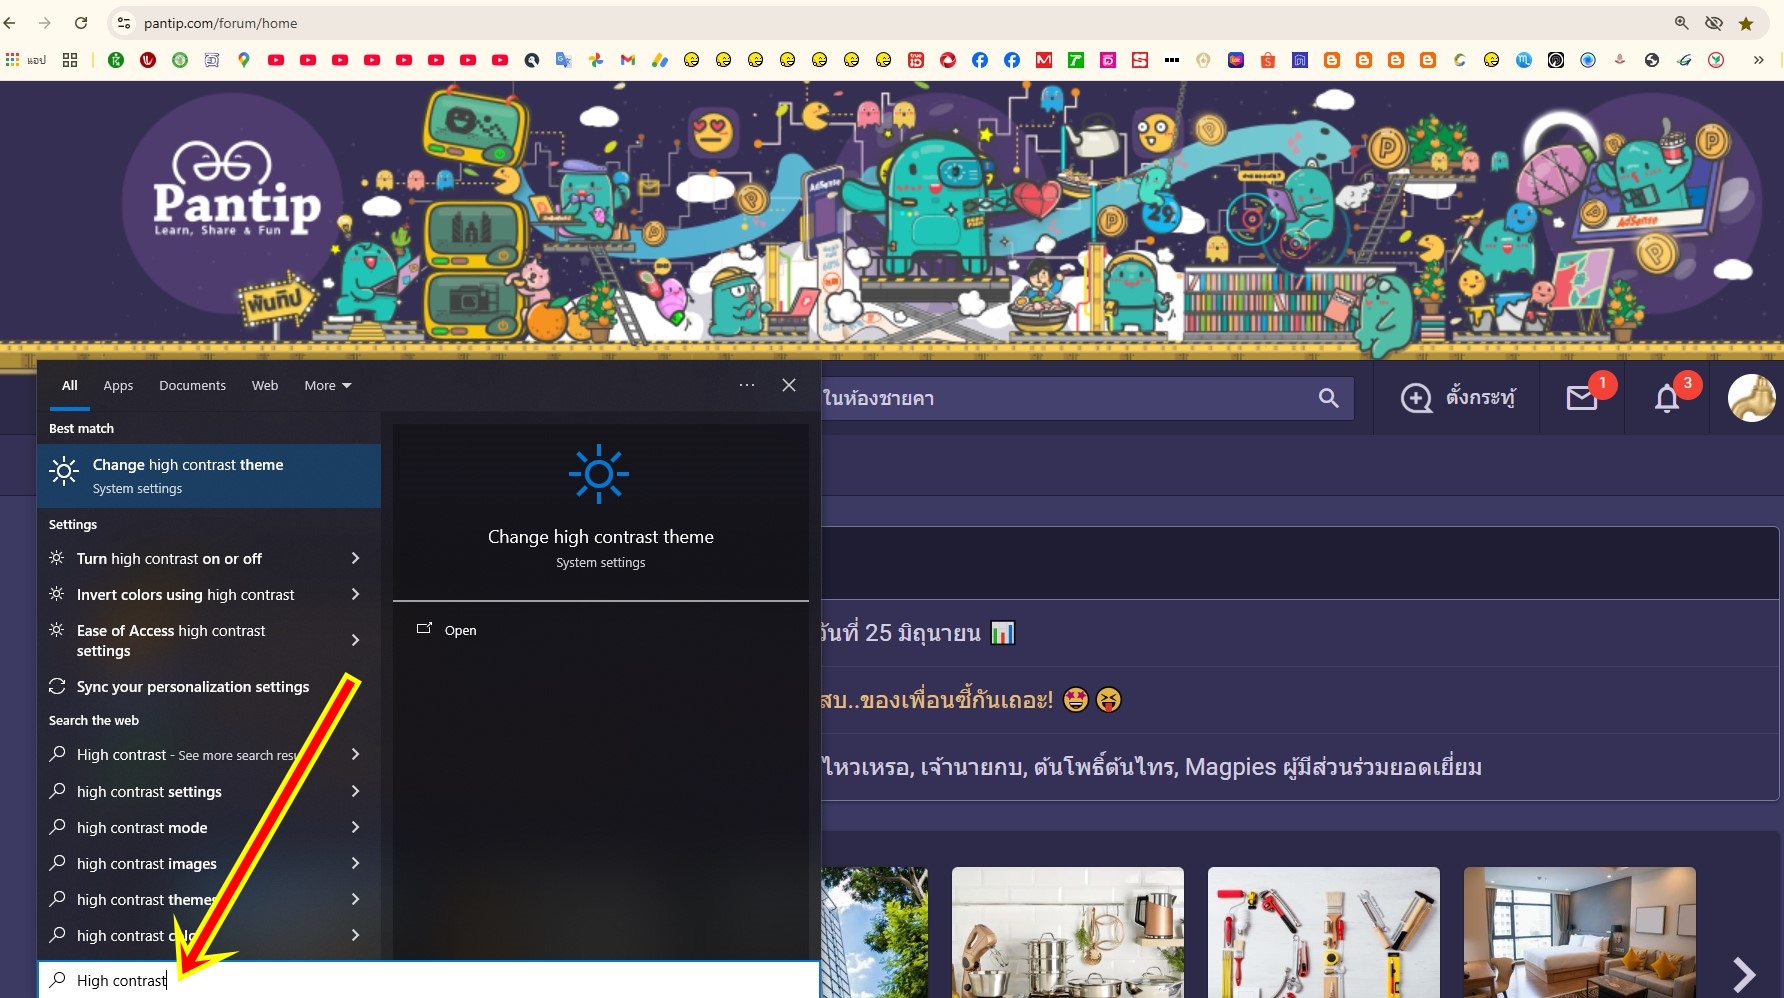Viewport: 1784px width, 998px height.
Task: Open the More dropdown in search filters
Action: [328, 385]
